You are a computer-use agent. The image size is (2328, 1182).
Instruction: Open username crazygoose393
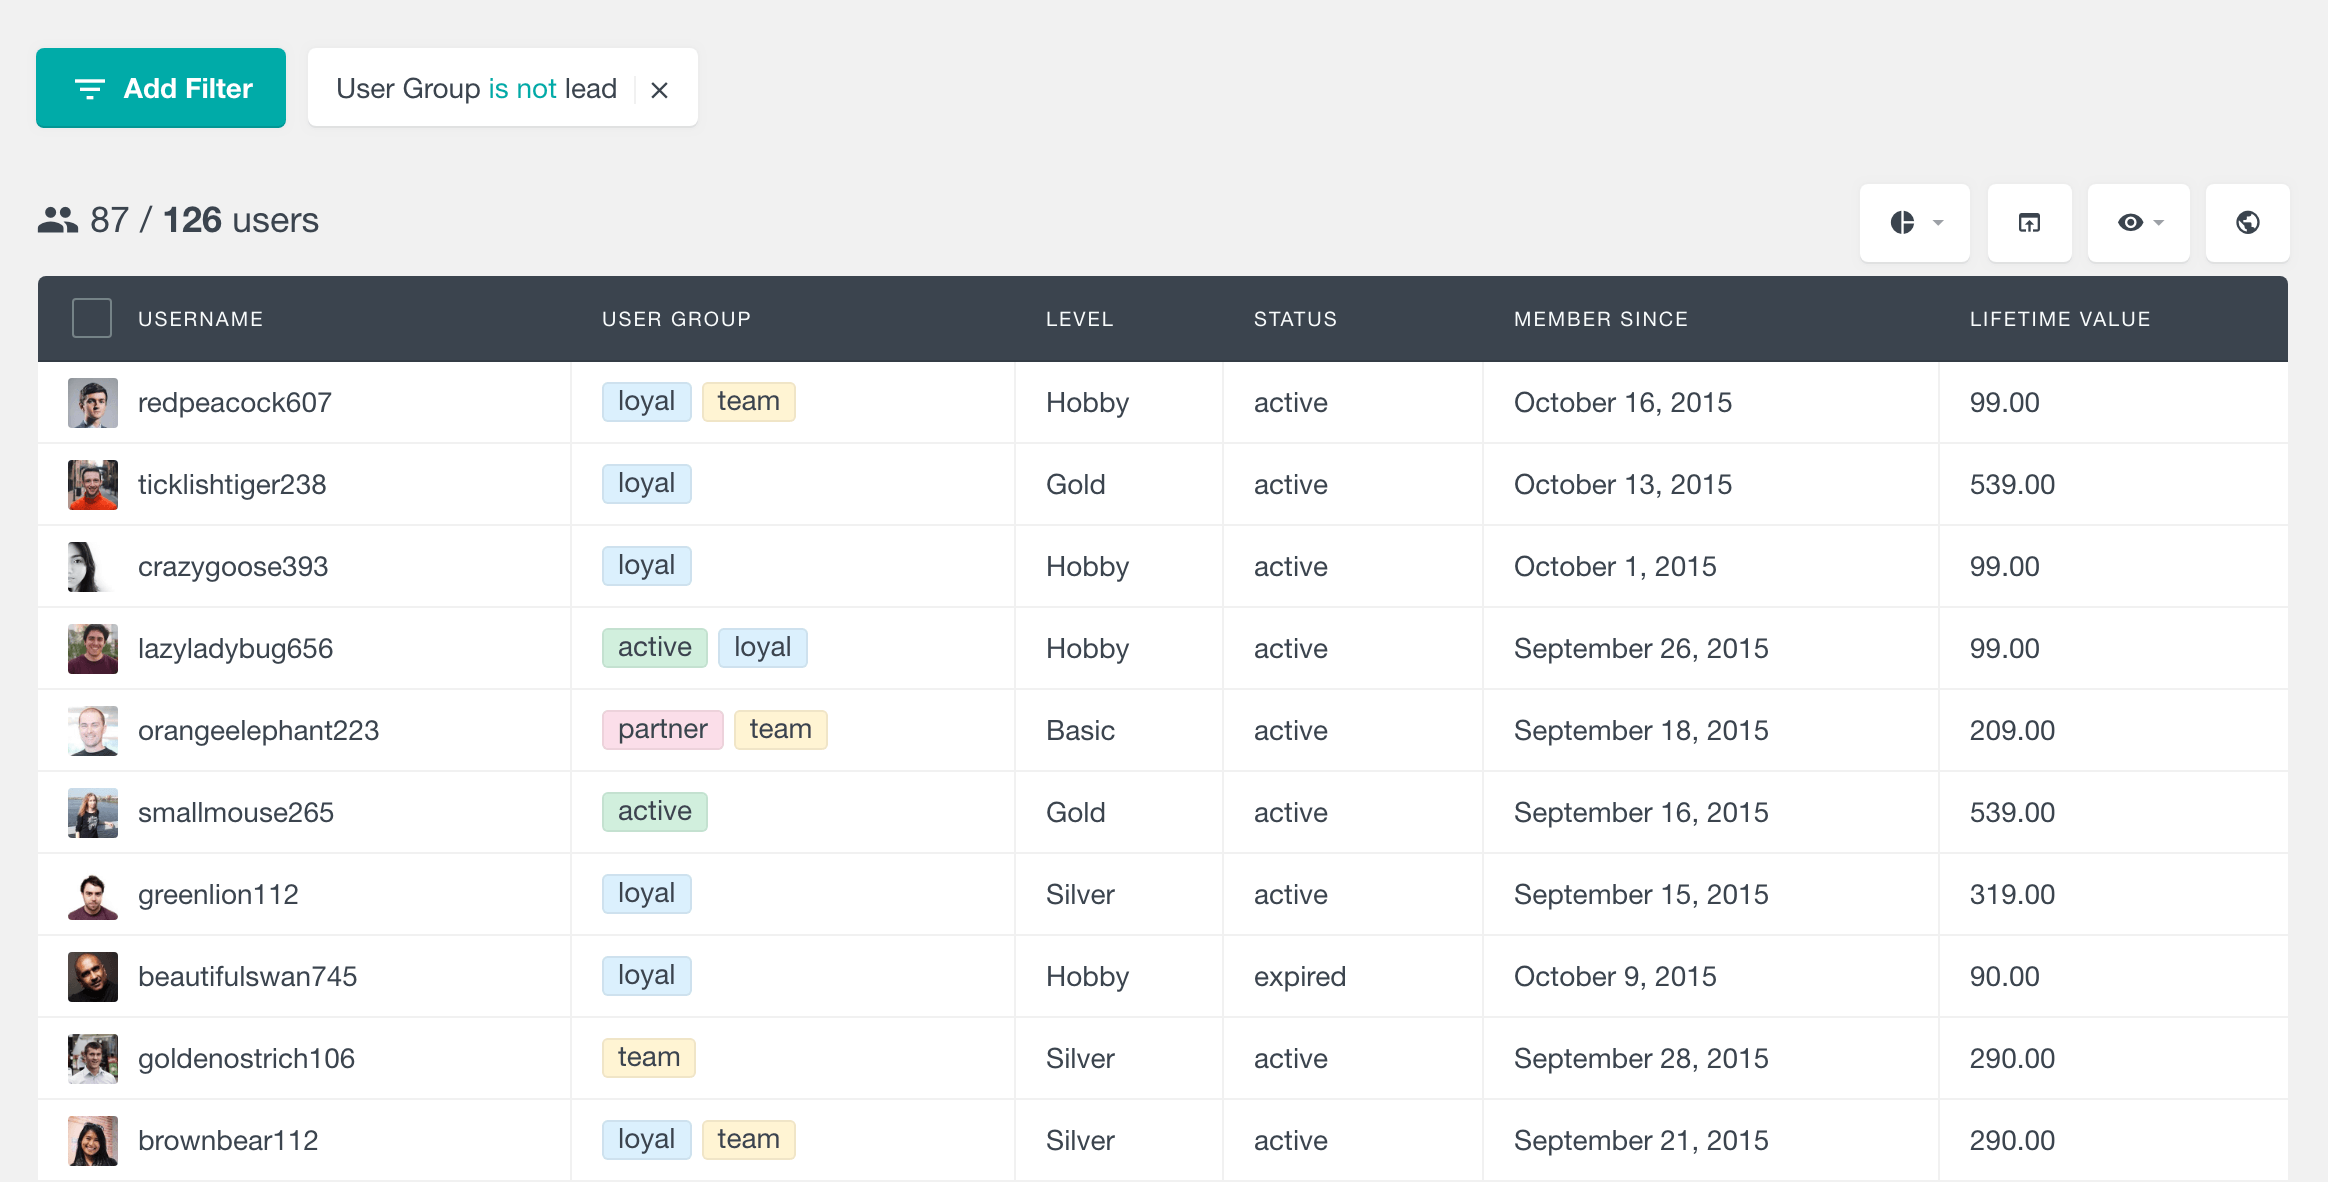(233, 567)
